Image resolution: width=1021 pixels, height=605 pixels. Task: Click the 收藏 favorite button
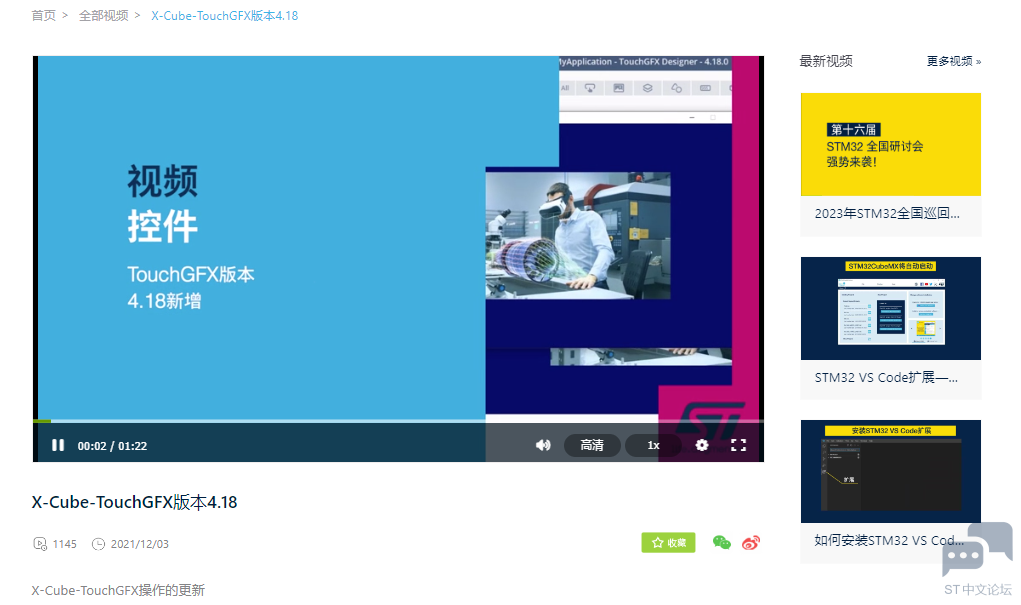click(668, 542)
